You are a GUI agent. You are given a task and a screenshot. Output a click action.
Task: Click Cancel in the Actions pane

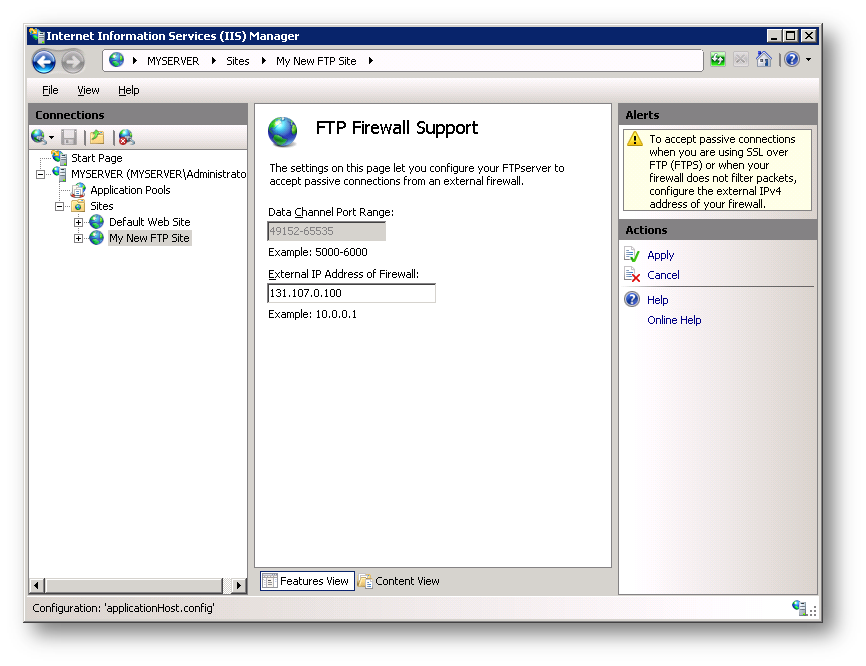click(663, 275)
